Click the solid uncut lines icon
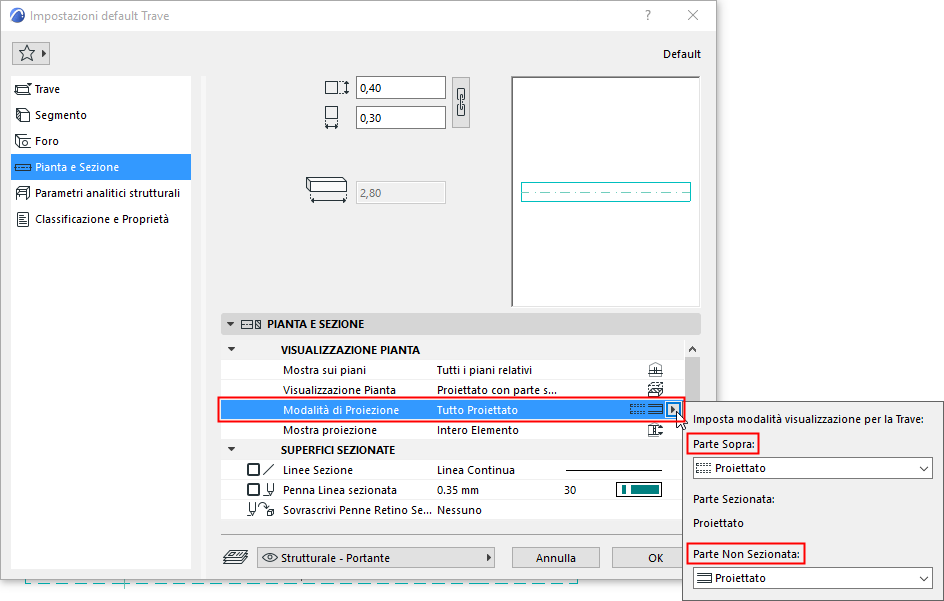Image resolution: width=944 pixels, height=601 pixels. click(655, 409)
